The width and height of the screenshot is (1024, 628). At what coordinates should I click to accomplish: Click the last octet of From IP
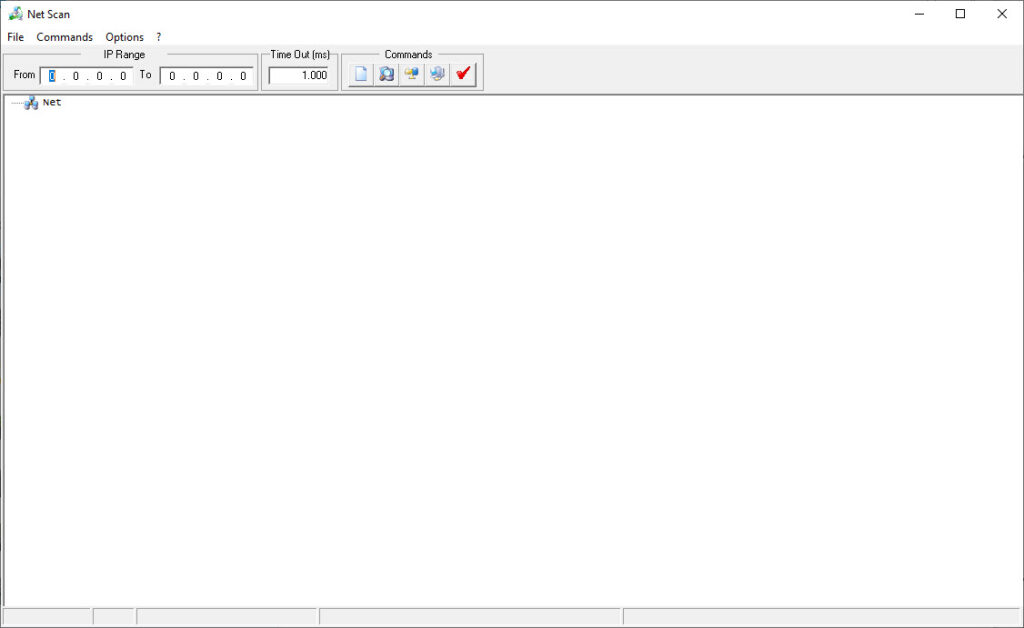(x=123, y=76)
